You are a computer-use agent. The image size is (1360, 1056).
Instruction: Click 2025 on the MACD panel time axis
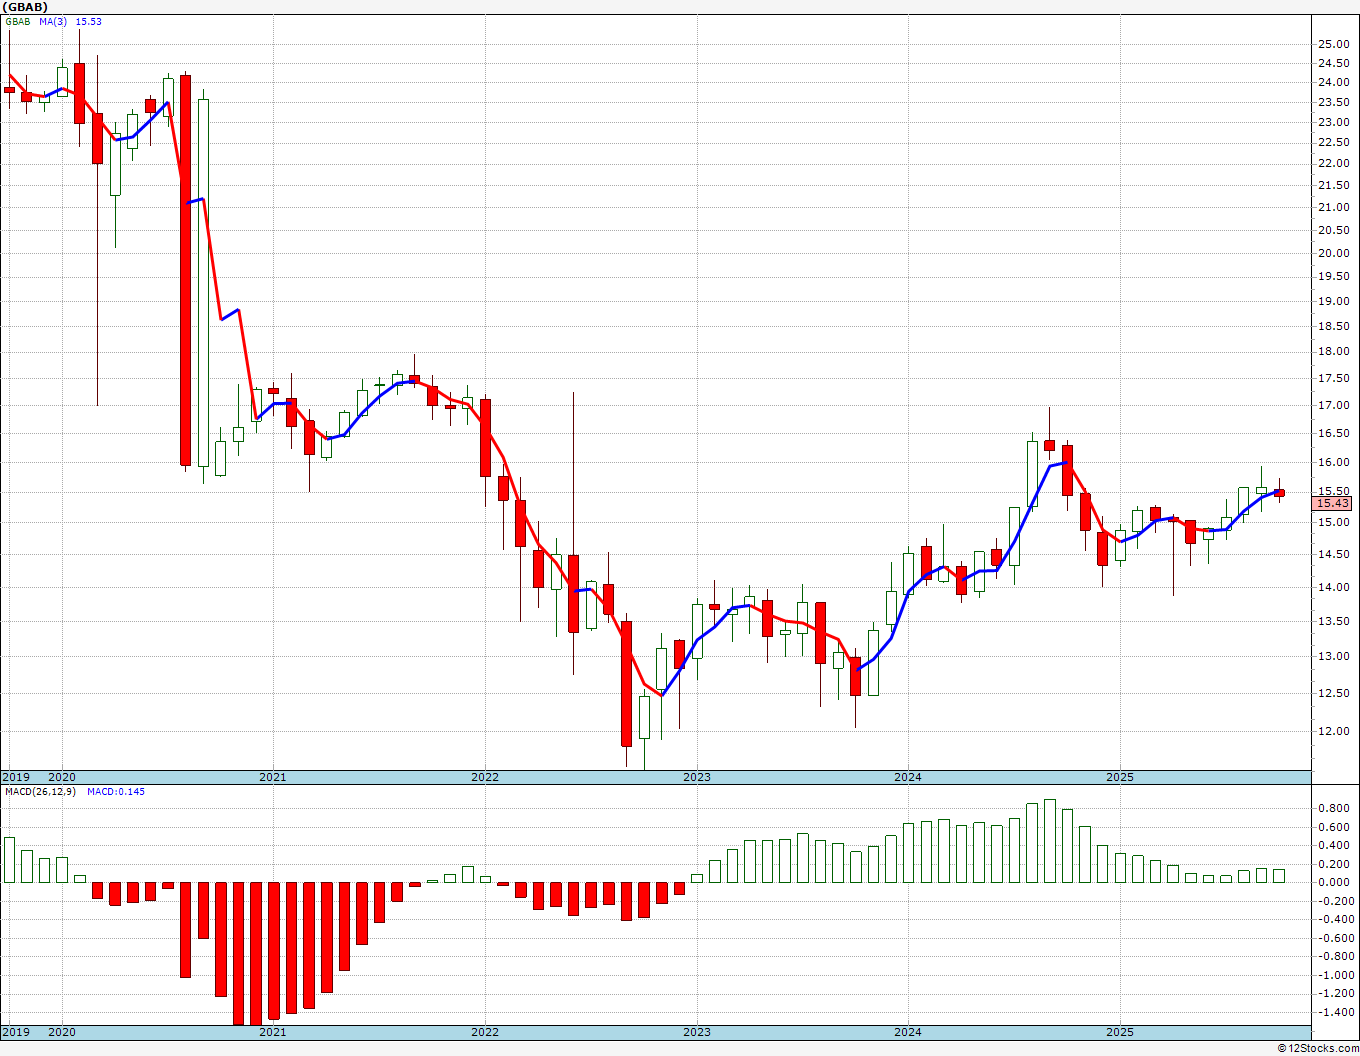coord(1120,1032)
